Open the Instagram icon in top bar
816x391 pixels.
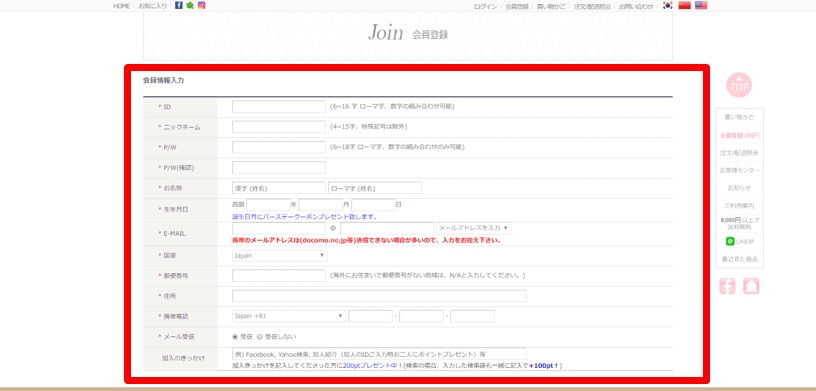coord(201,5)
